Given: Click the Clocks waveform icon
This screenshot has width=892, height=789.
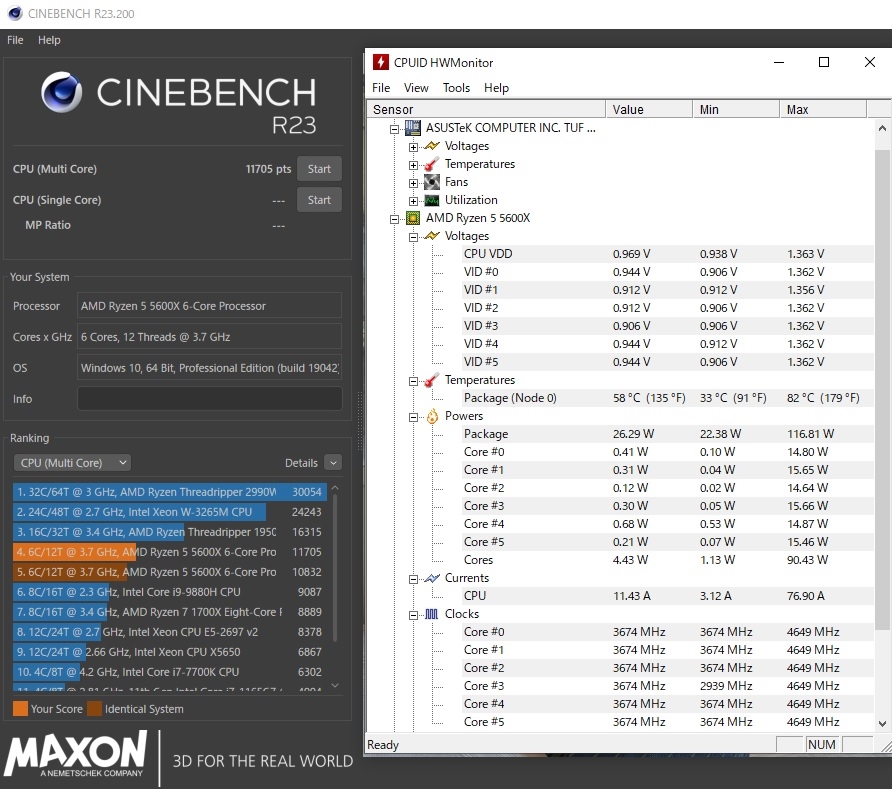Looking at the screenshot, I should (432, 614).
